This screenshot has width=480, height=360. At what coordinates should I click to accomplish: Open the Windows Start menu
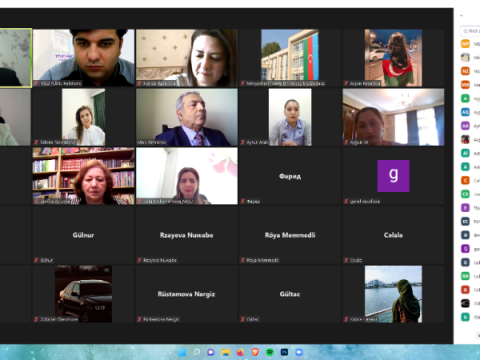[182, 352]
